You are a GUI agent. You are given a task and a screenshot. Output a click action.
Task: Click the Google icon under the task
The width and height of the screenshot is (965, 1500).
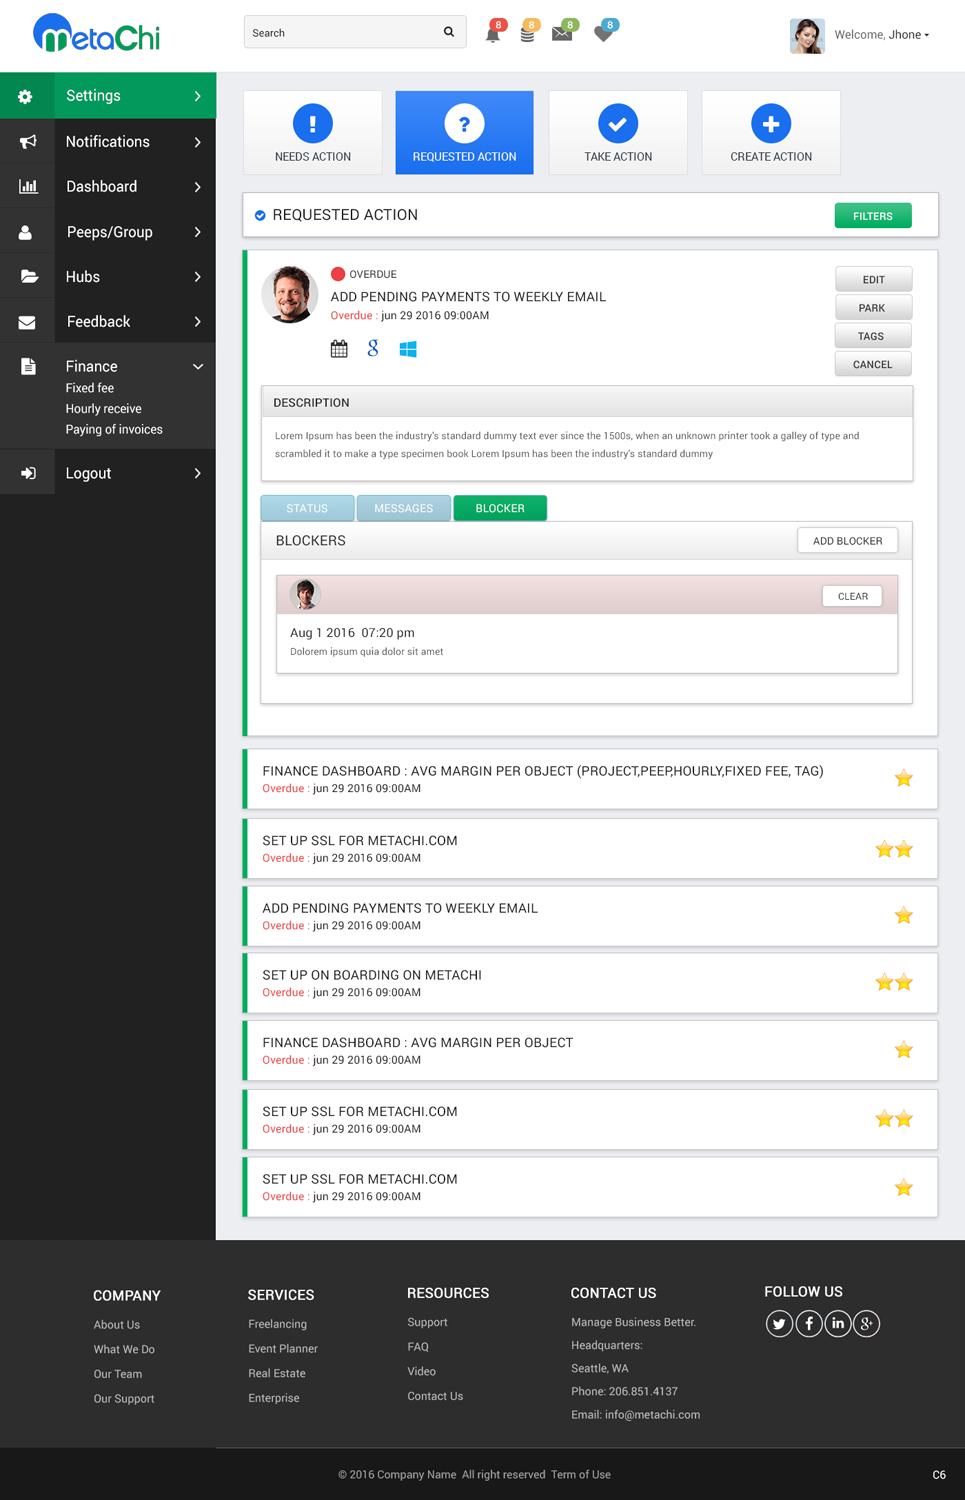(373, 348)
